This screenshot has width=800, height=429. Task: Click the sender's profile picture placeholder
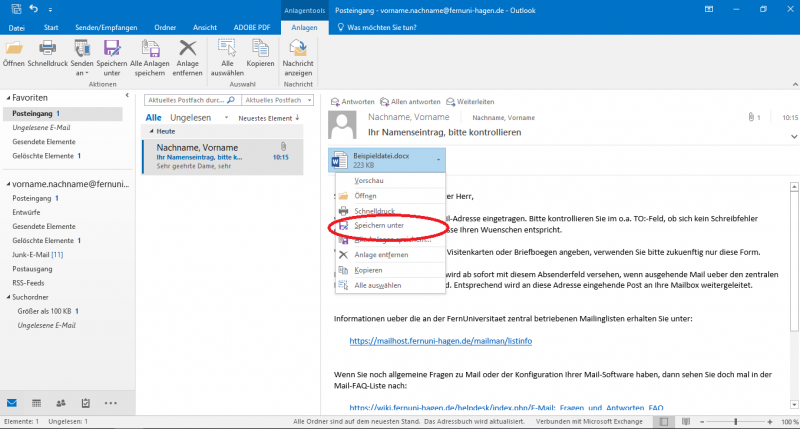tap(342, 126)
